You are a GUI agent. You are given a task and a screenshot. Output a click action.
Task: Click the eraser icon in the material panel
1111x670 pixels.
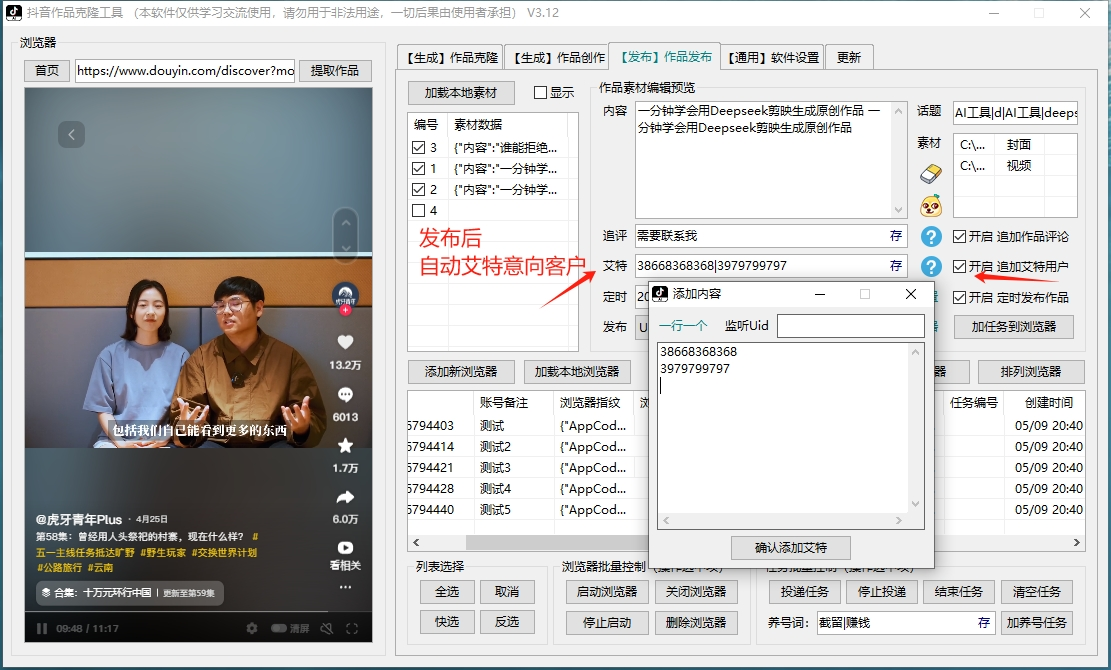tap(929, 172)
